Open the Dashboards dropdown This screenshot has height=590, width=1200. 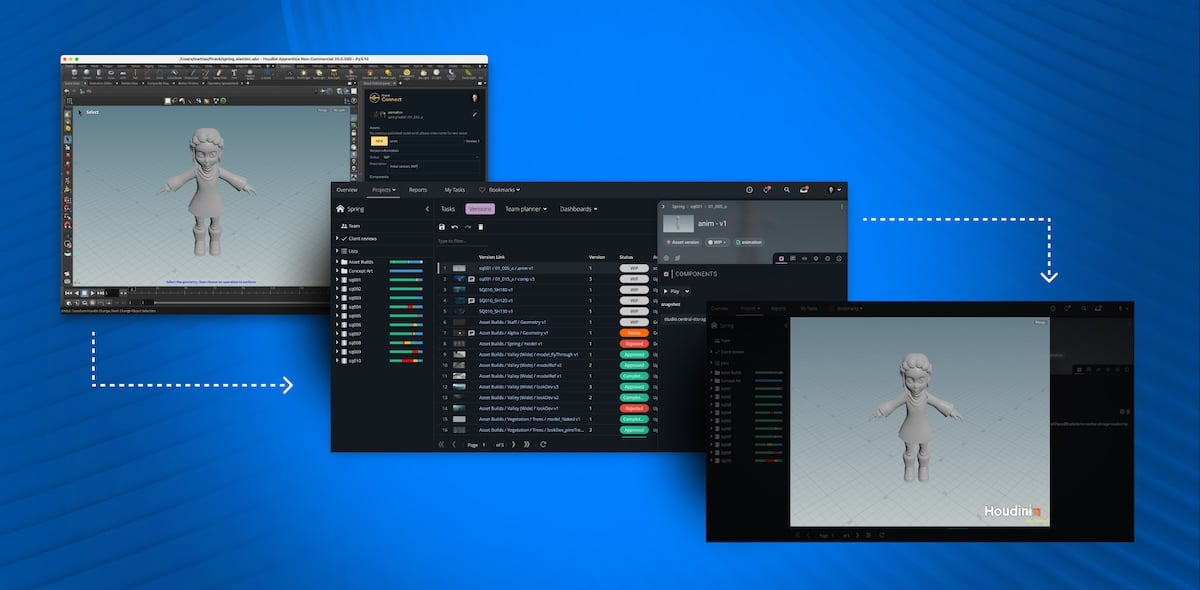(578, 209)
